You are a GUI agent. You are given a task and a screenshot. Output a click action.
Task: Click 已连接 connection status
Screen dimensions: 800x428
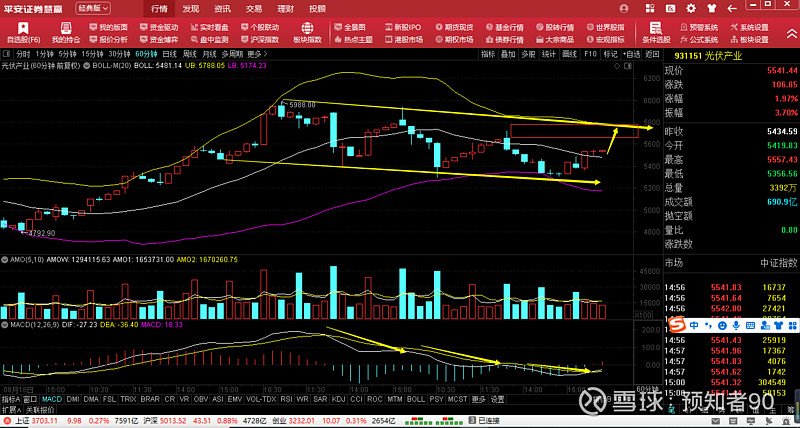(489, 421)
